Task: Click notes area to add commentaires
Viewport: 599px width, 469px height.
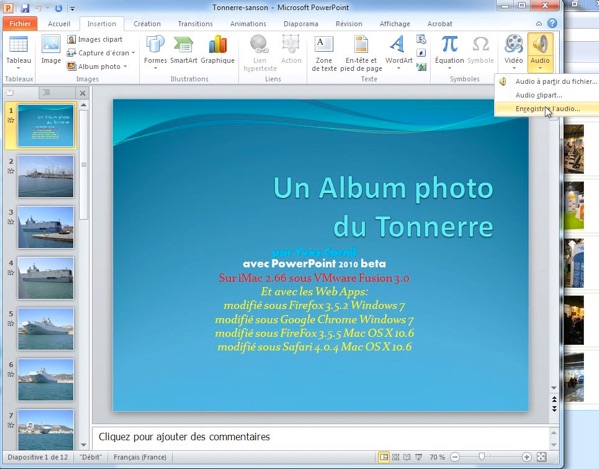Action: 320,437
